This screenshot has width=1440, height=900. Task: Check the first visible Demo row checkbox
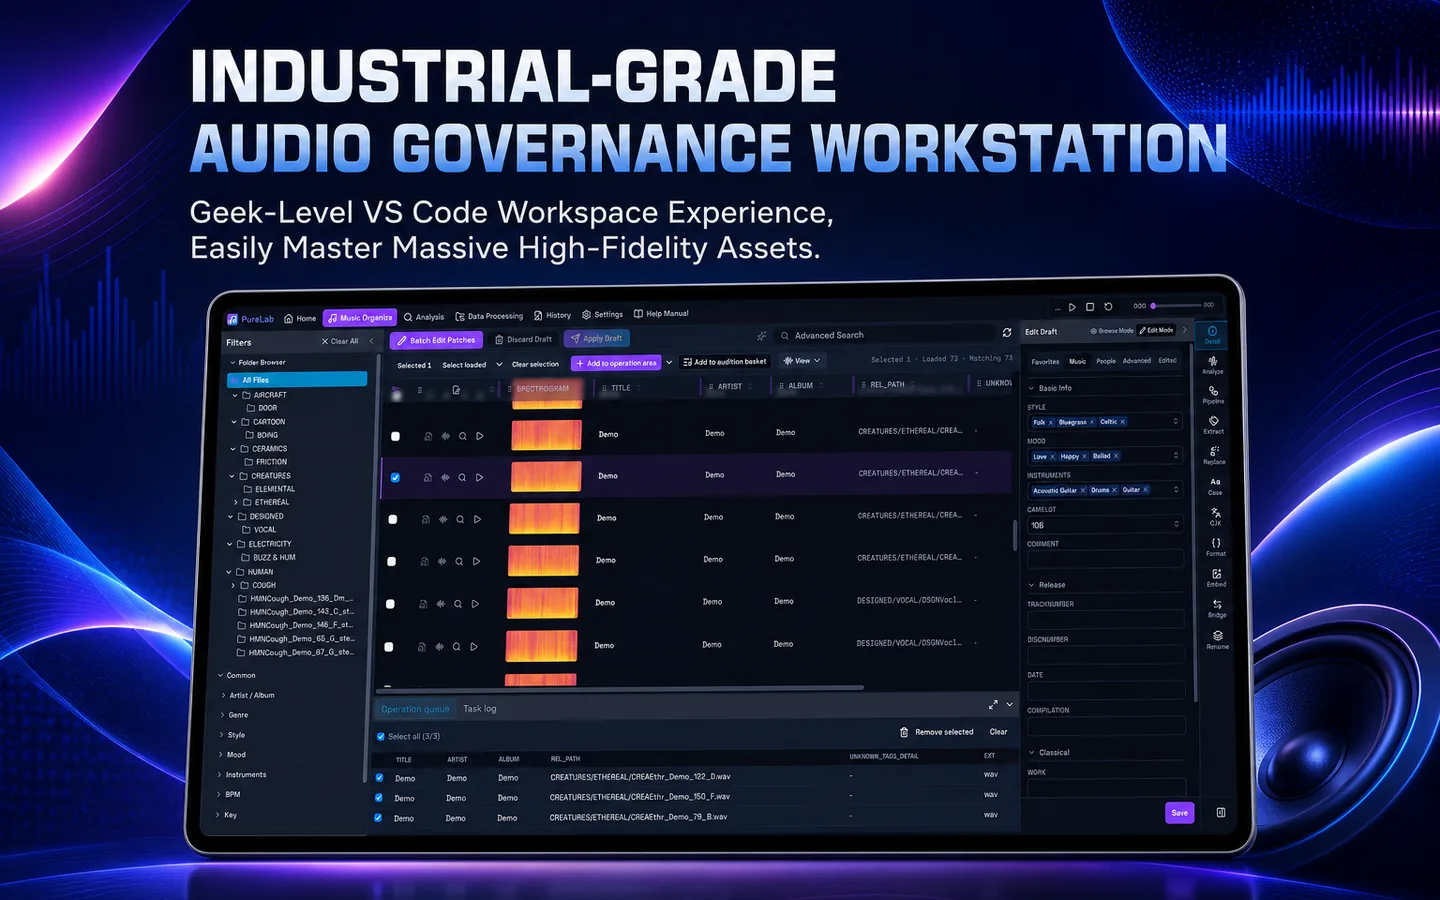pyautogui.click(x=395, y=436)
